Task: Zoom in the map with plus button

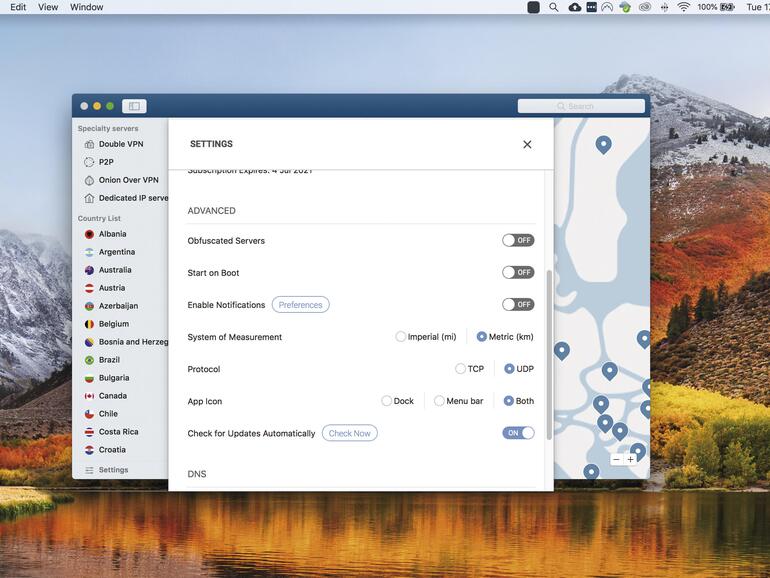Action: tap(631, 460)
